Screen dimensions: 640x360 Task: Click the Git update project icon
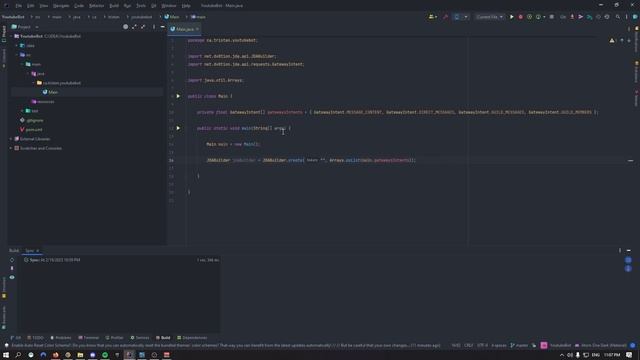[572, 17]
